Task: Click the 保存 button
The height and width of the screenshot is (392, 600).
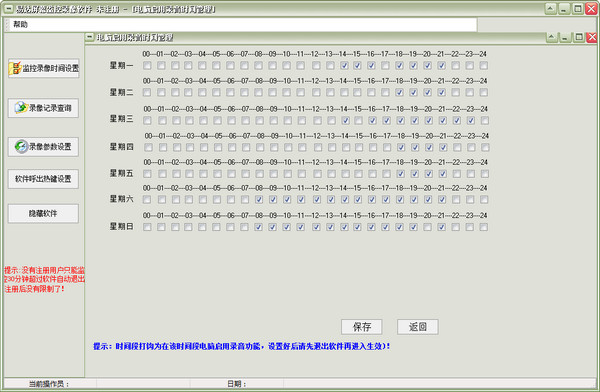Action: click(x=362, y=327)
